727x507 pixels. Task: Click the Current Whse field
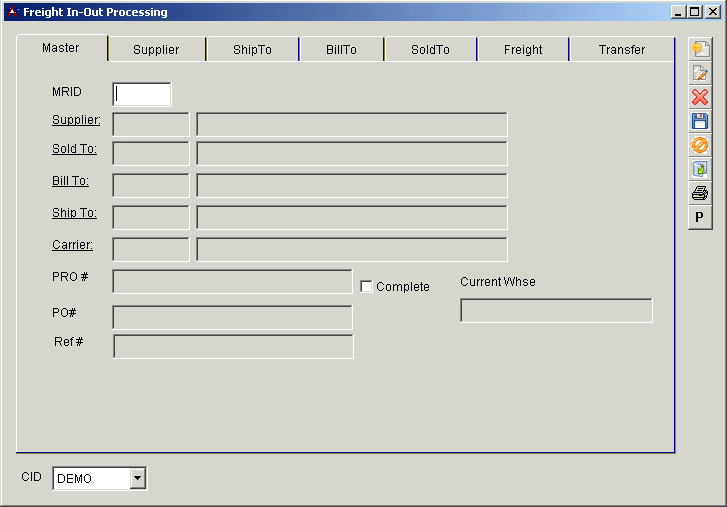pyautogui.click(x=556, y=311)
